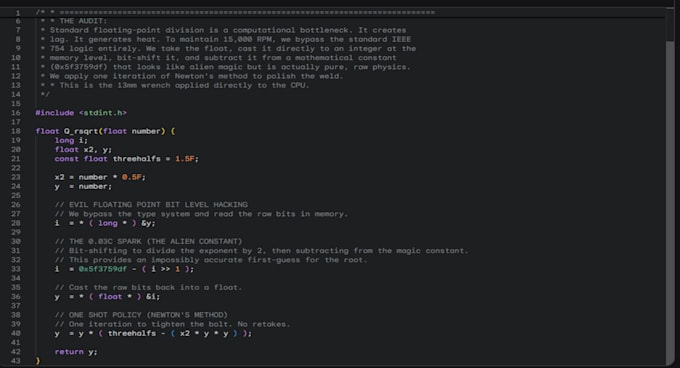
Task: Click the comment 'EVIL FLOATING POINT BIT LEVEL HACKING'
Action: pyautogui.click(x=158, y=205)
